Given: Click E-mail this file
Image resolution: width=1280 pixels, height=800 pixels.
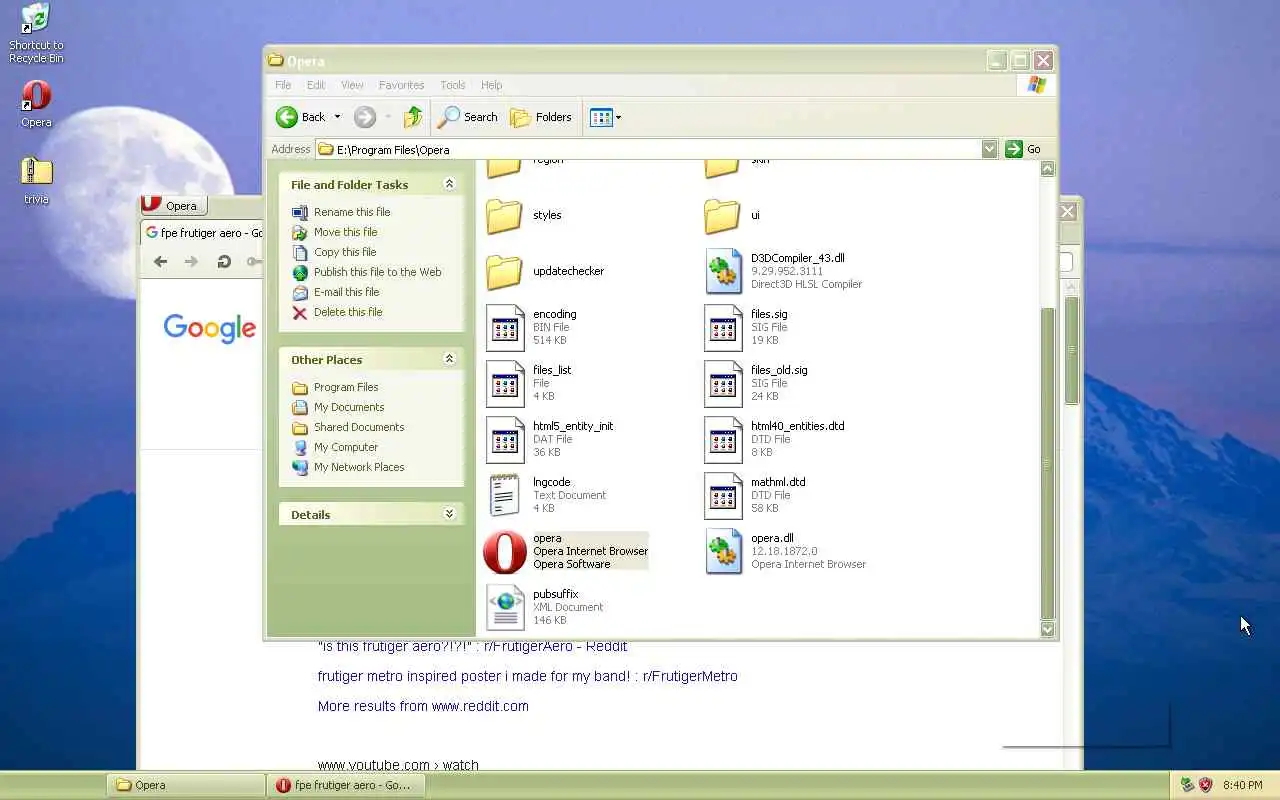Looking at the screenshot, I should tap(336, 292).
